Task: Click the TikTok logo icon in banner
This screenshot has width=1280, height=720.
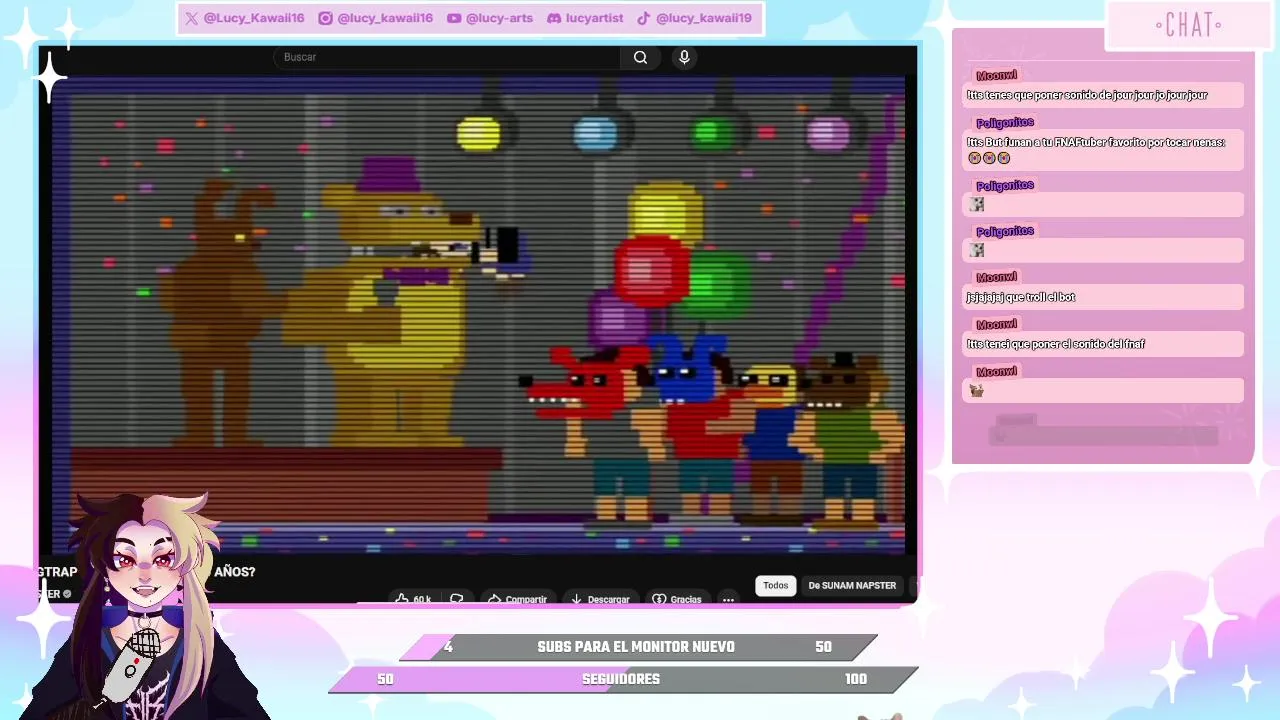Action: point(644,18)
